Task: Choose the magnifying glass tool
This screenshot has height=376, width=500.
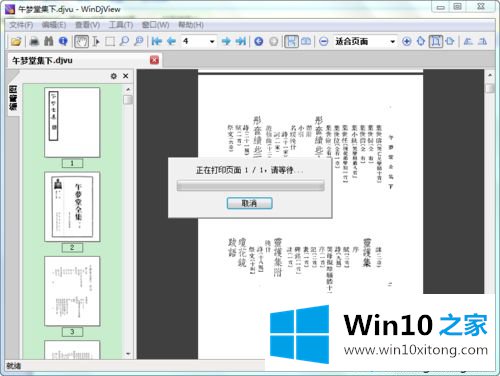Action: click(124, 41)
